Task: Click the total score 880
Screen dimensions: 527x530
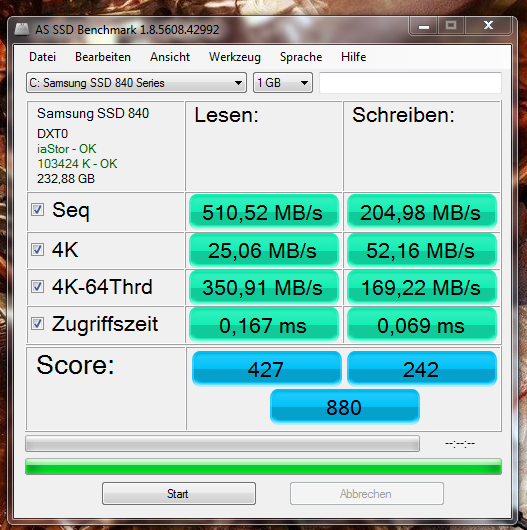Action: (x=344, y=407)
